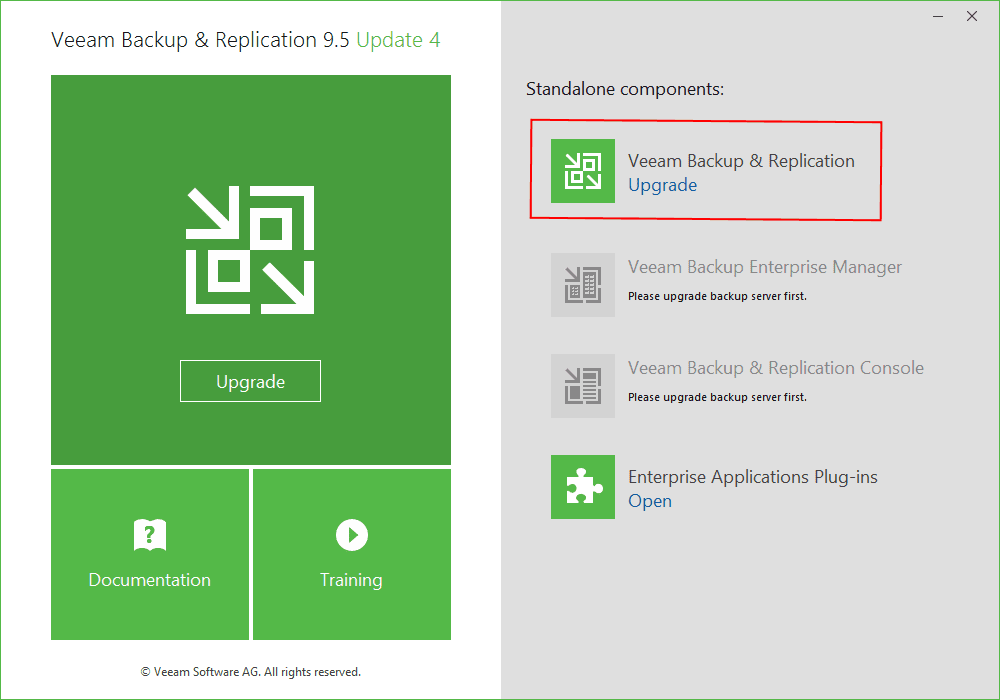The image size is (1000, 700).
Task: Minimize the Veeam setup window
Action: tap(937, 16)
